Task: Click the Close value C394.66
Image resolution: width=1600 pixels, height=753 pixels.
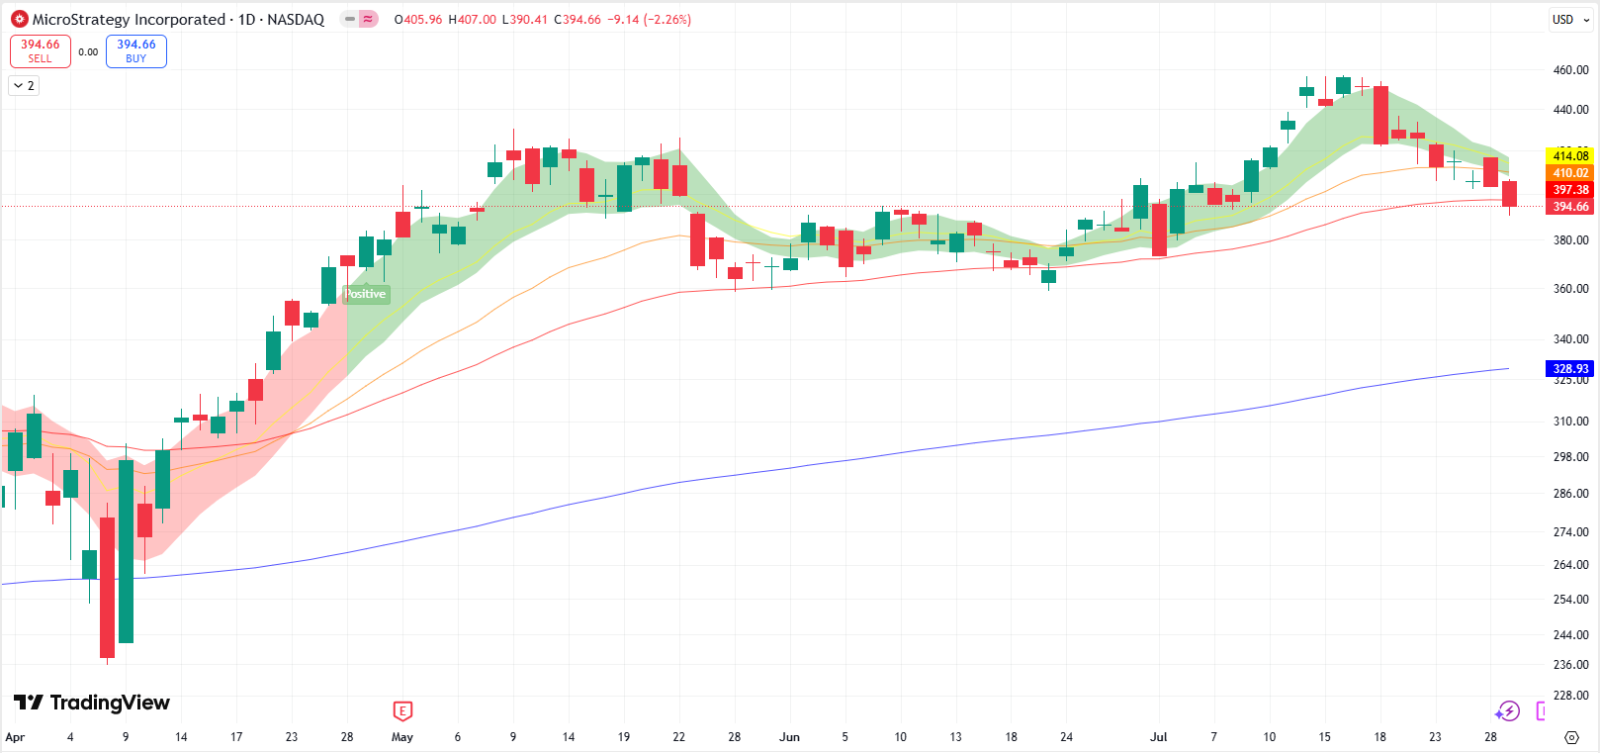Action: (x=578, y=19)
